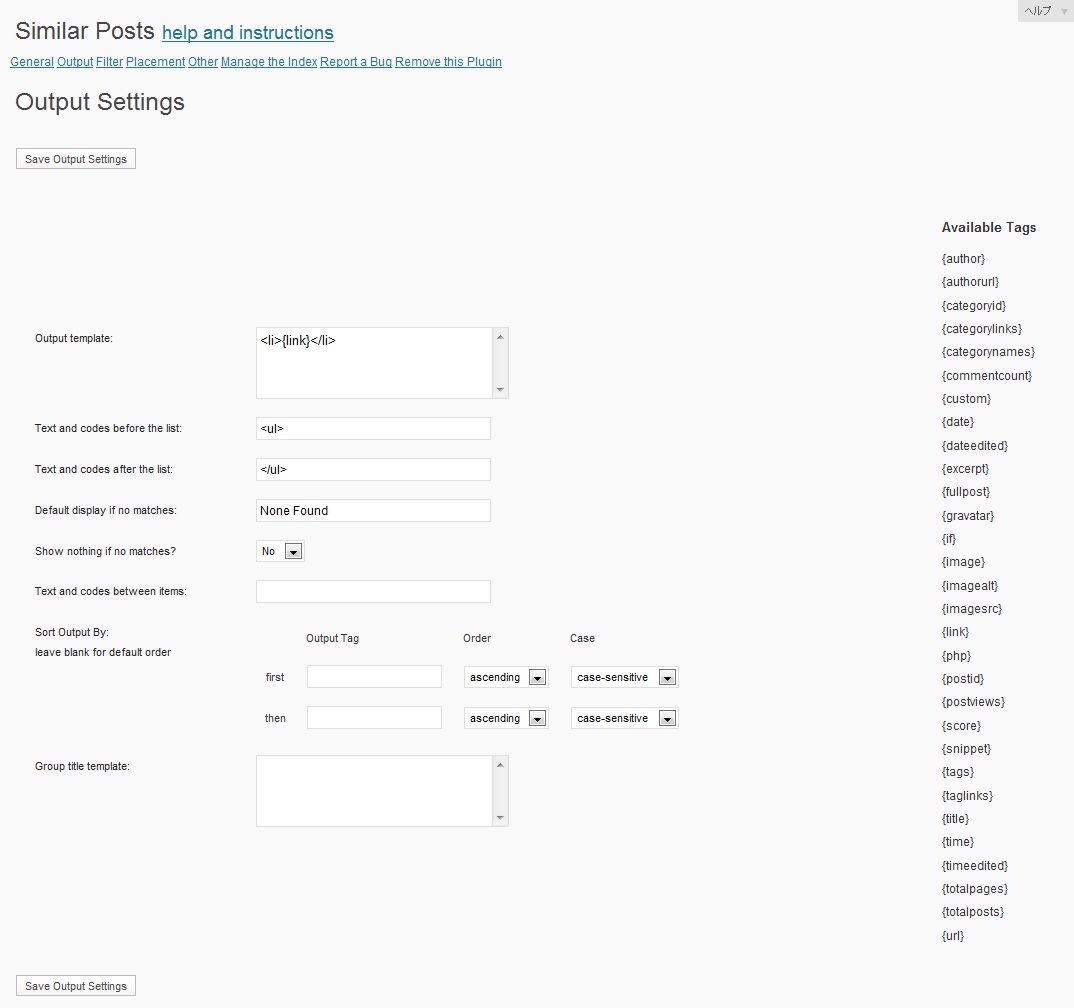Open the ヘルプ help dropdown tab
The height and width of the screenshot is (1008, 1074).
tap(1045, 11)
